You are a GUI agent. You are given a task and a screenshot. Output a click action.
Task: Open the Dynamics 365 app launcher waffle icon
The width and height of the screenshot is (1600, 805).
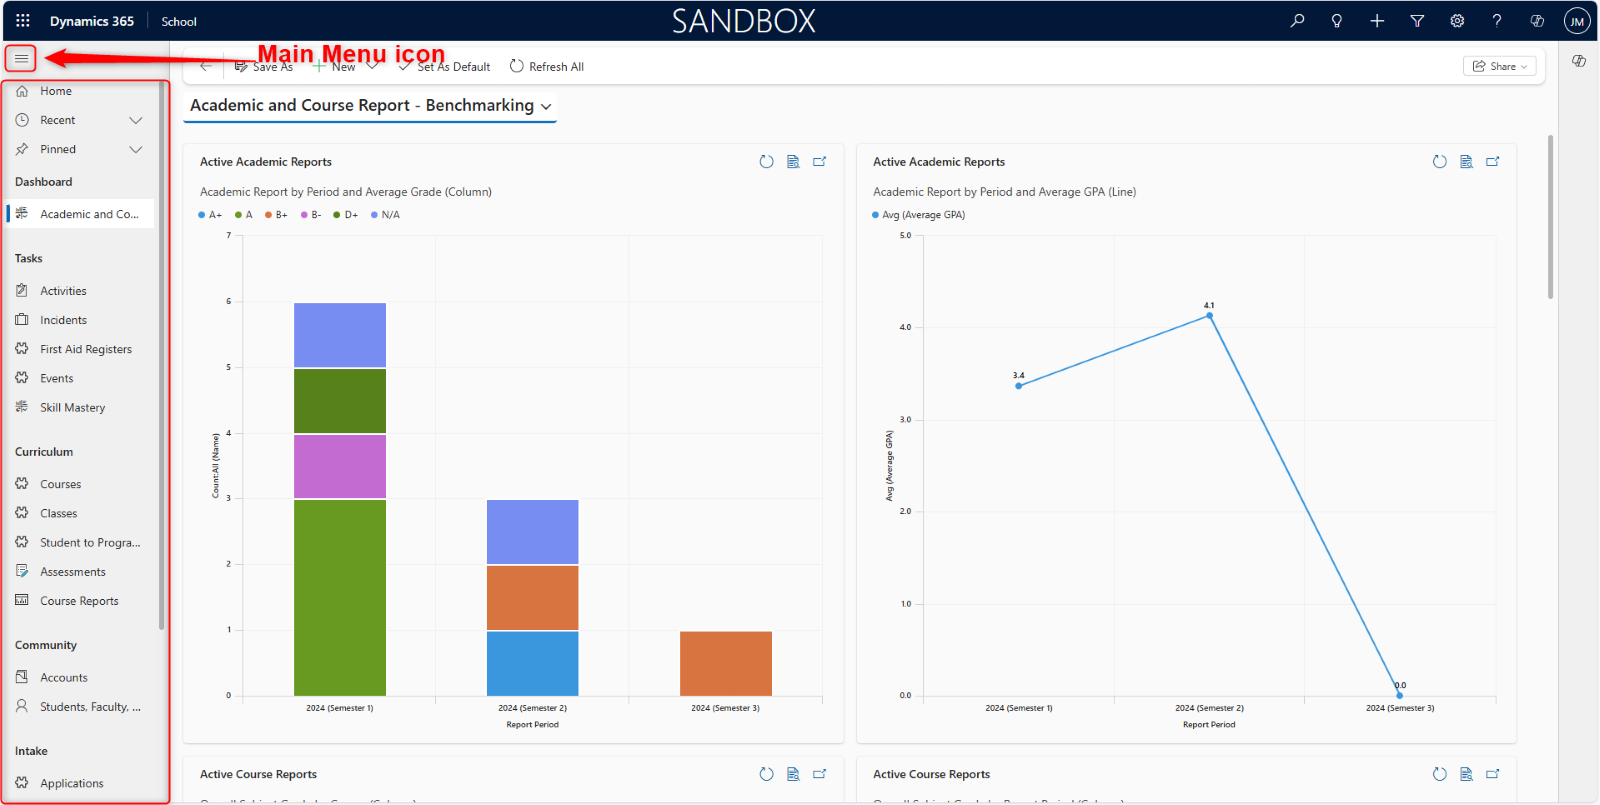pyautogui.click(x=23, y=21)
